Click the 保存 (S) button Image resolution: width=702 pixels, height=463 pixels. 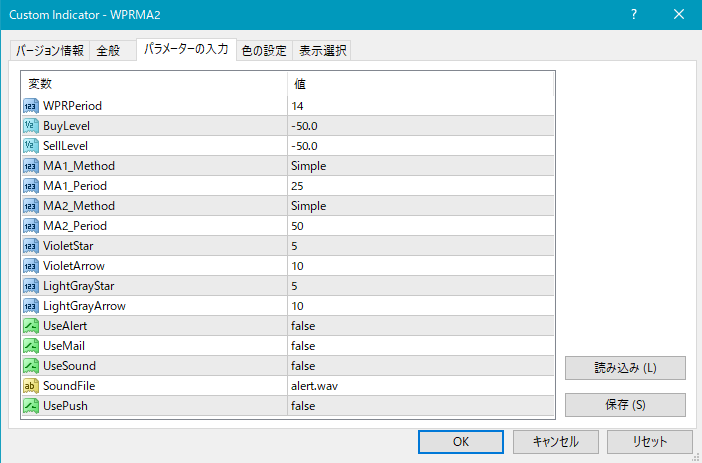pyautogui.click(x=625, y=405)
